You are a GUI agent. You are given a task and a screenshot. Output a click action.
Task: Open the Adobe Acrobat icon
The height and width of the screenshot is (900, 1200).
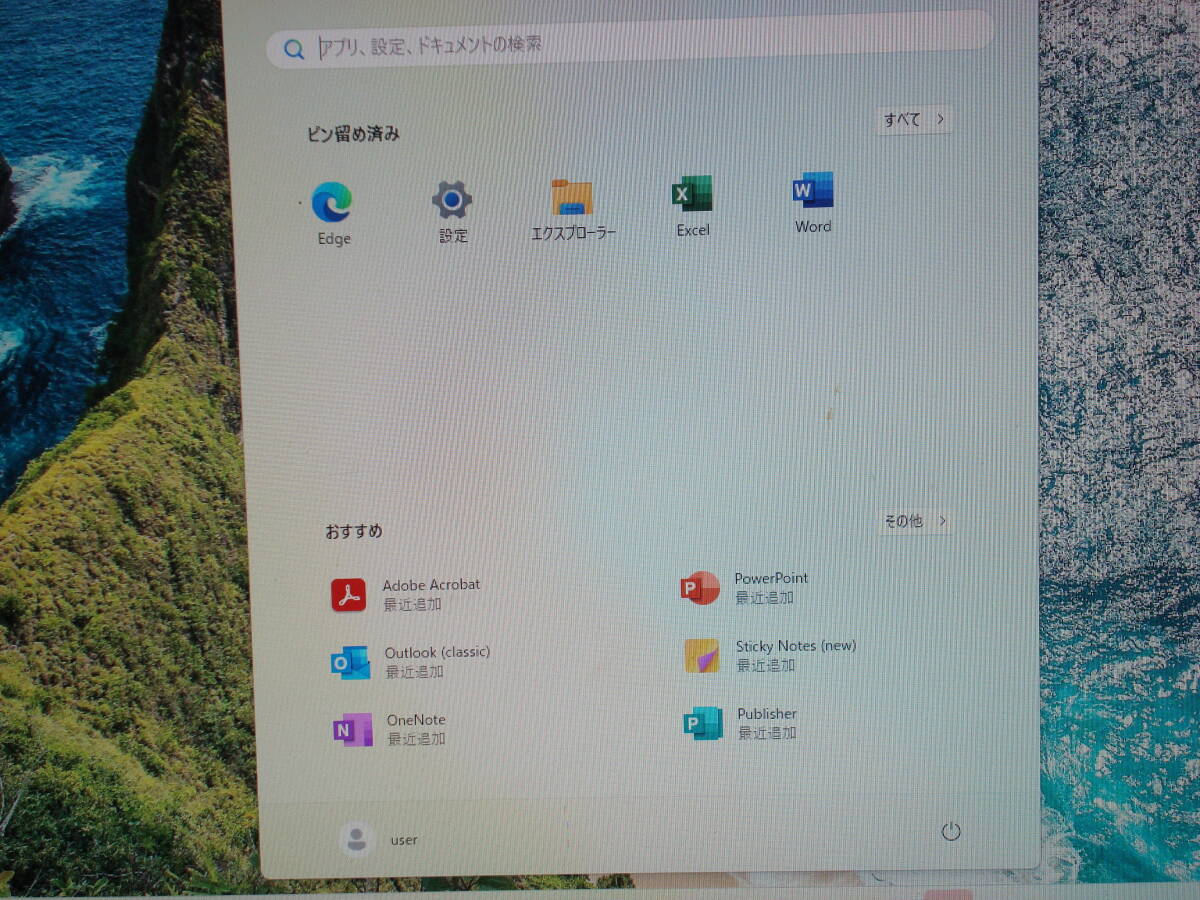349,594
